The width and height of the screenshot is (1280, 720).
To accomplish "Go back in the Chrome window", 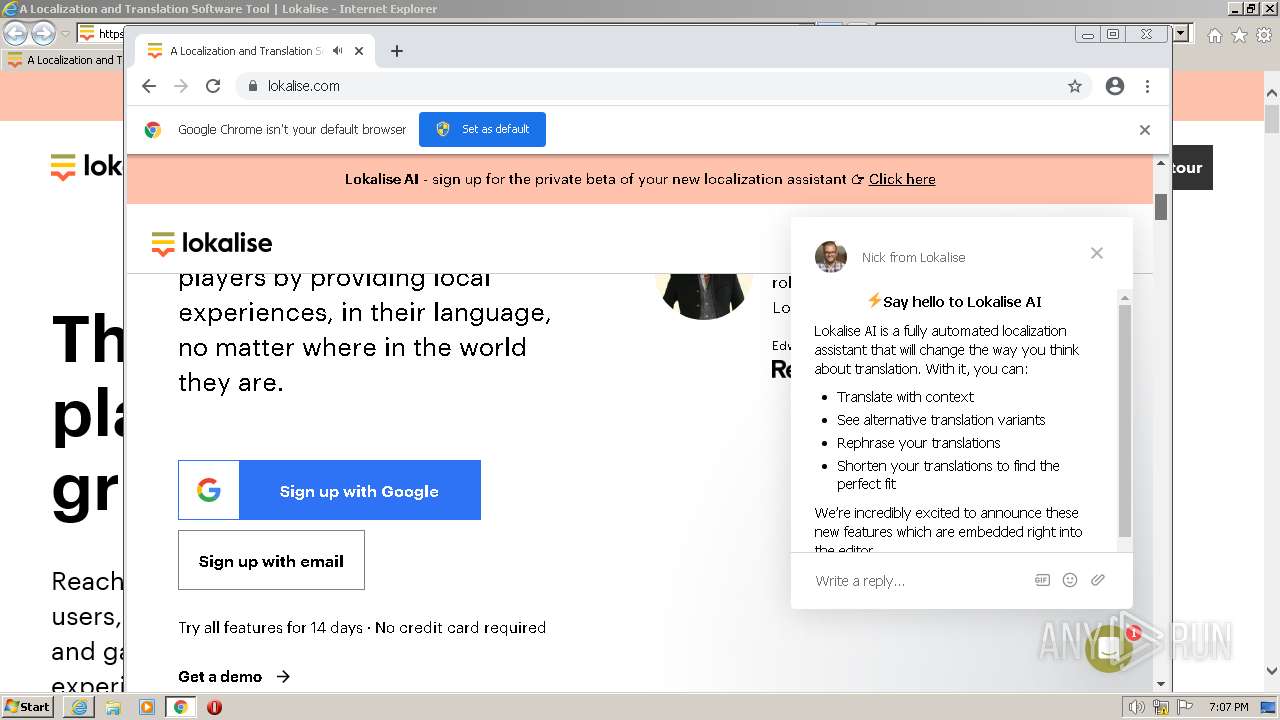I will point(149,86).
